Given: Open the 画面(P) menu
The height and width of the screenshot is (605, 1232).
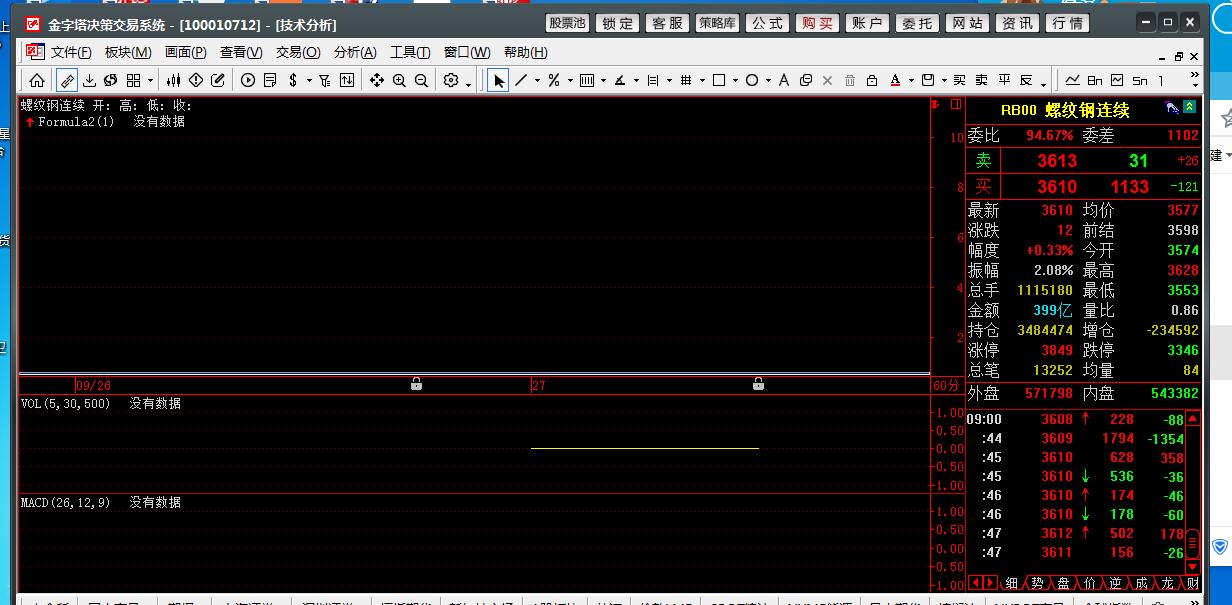Looking at the screenshot, I should click(x=186, y=52).
